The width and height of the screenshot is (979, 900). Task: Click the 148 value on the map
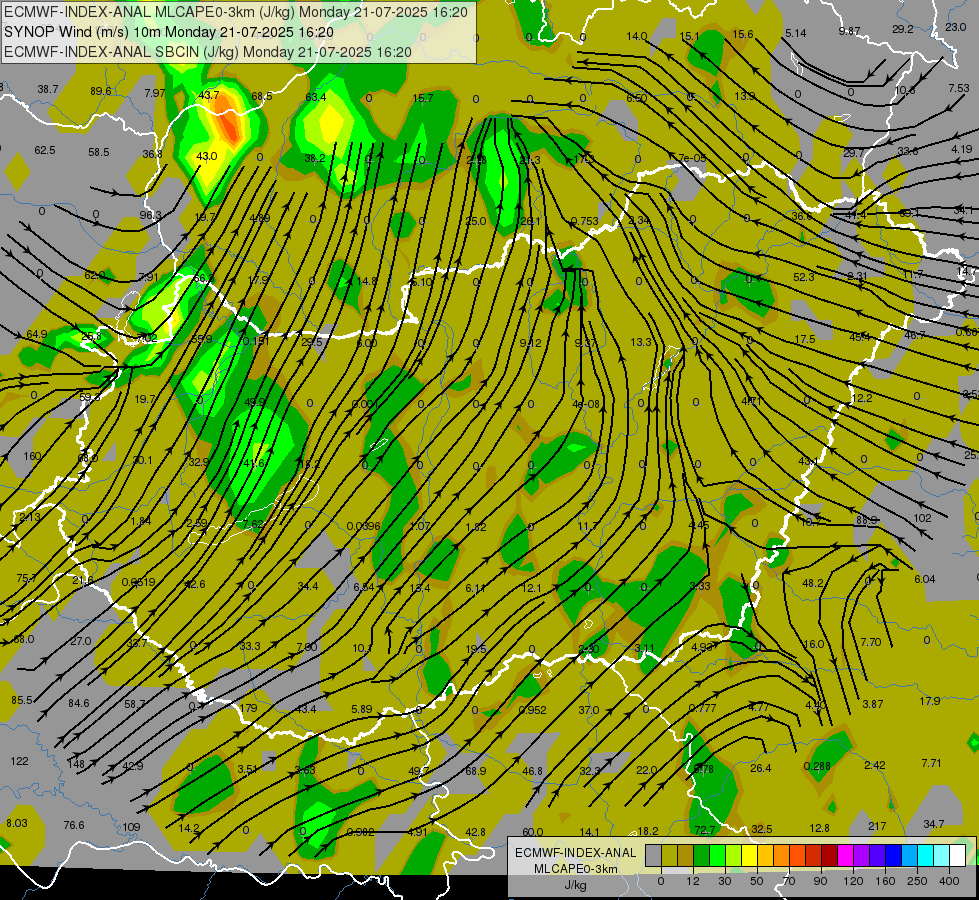click(x=76, y=764)
